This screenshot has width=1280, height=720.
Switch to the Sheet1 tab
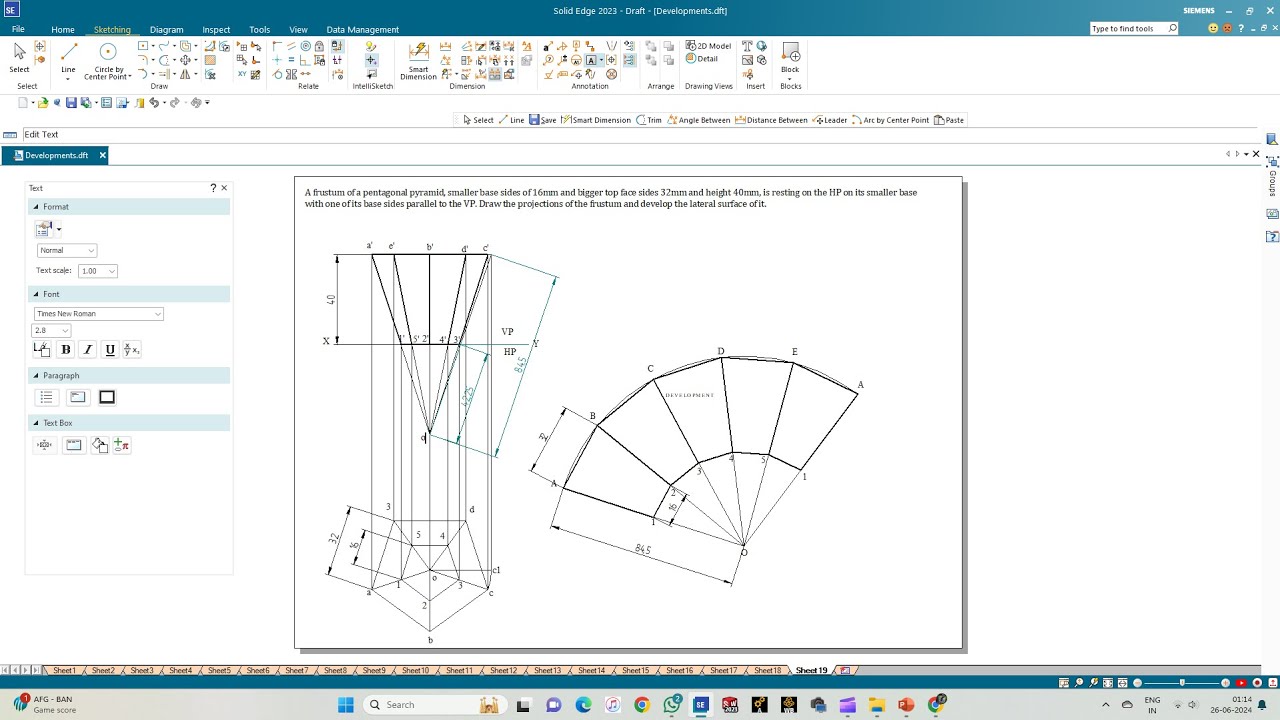pyautogui.click(x=64, y=670)
